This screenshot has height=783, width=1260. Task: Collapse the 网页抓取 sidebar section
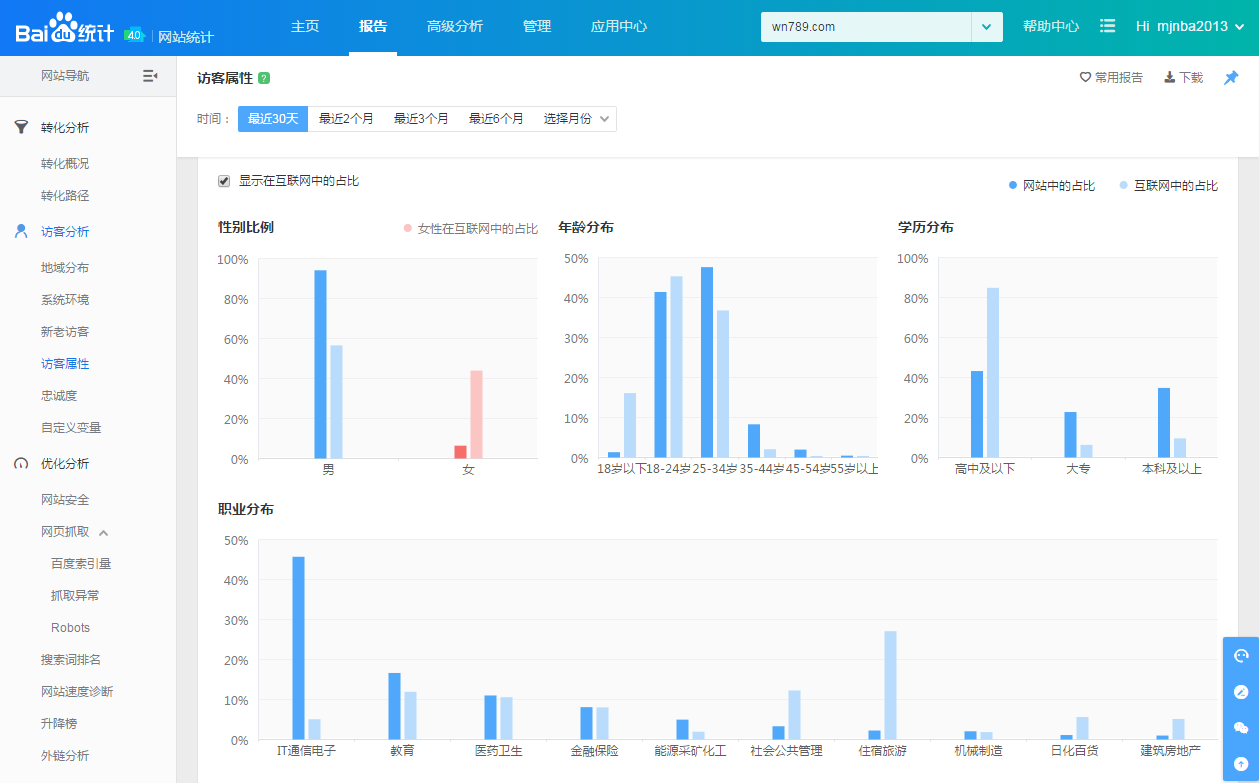[x=103, y=532]
